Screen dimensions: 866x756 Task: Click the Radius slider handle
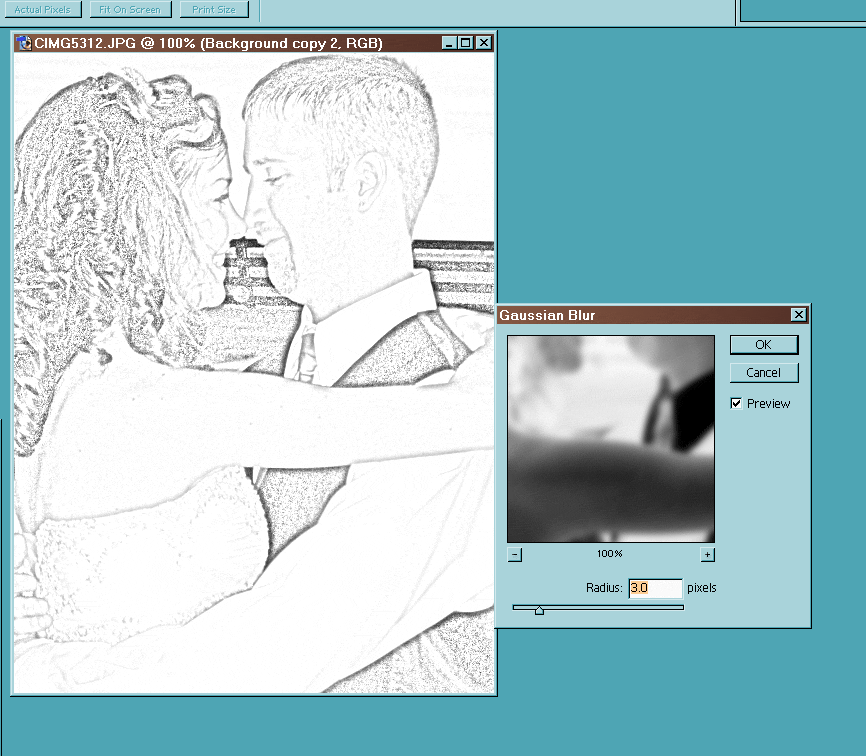click(539, 609)
